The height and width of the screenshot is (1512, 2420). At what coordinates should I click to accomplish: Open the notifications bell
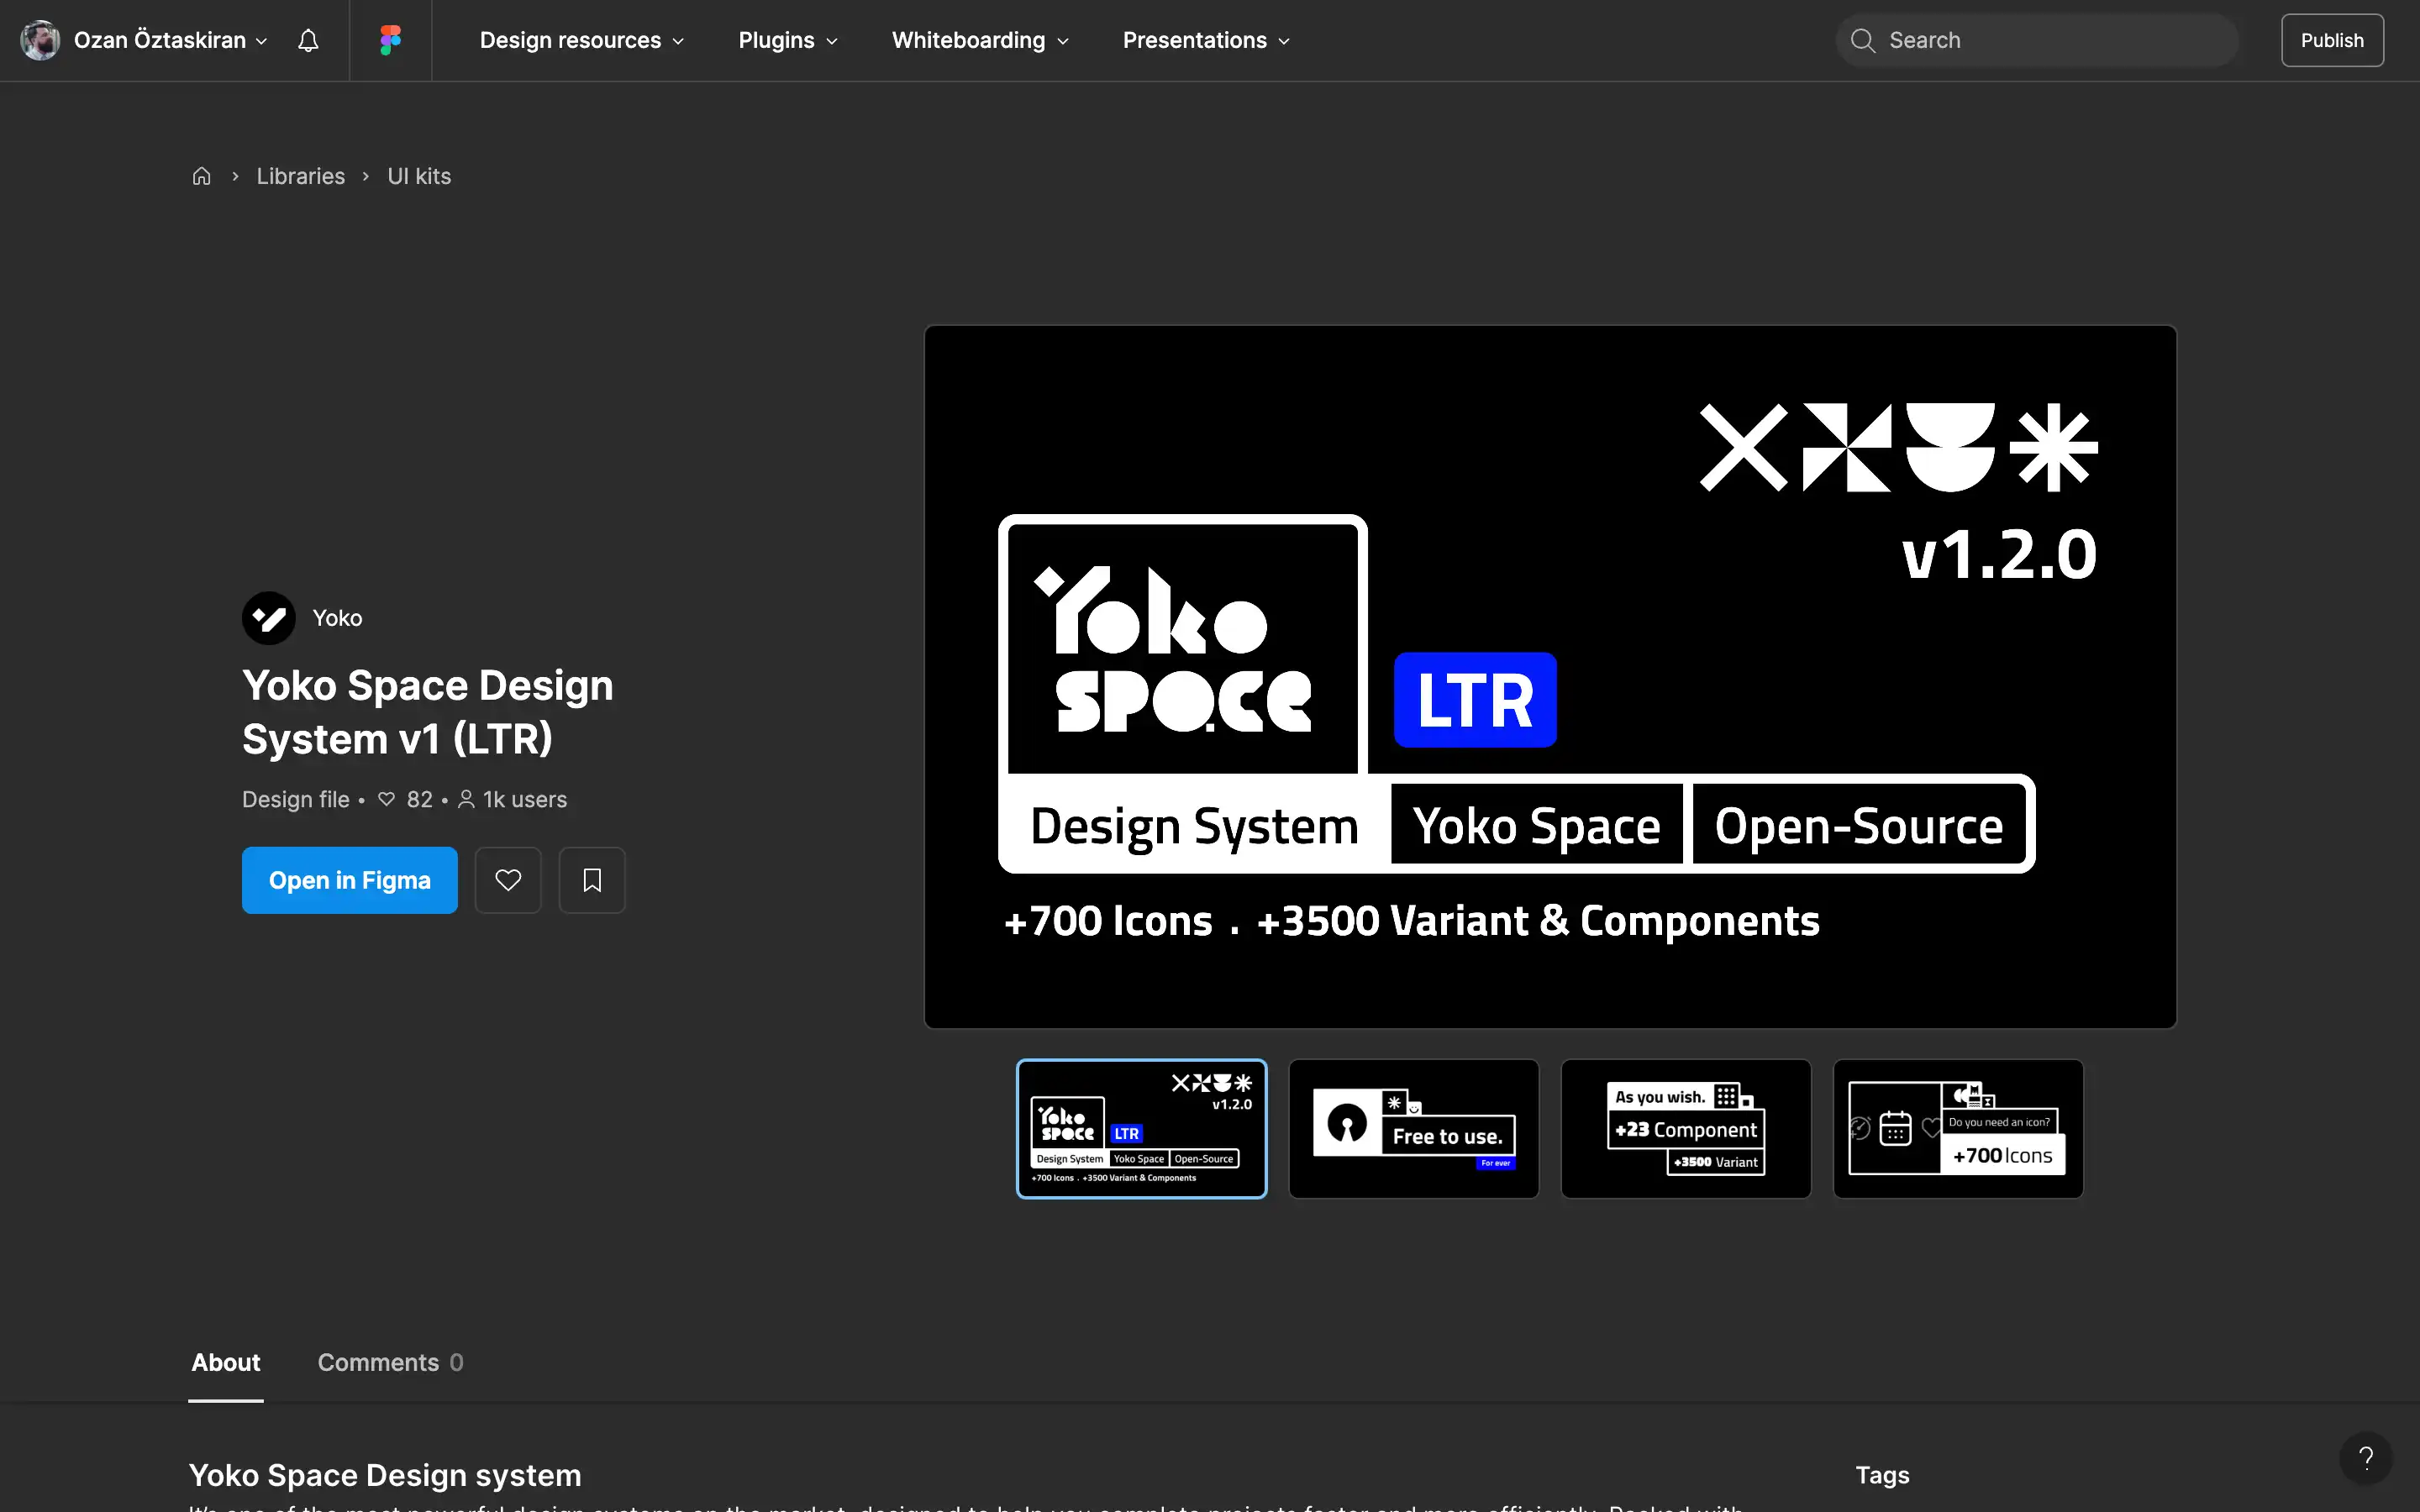[308, 40]
